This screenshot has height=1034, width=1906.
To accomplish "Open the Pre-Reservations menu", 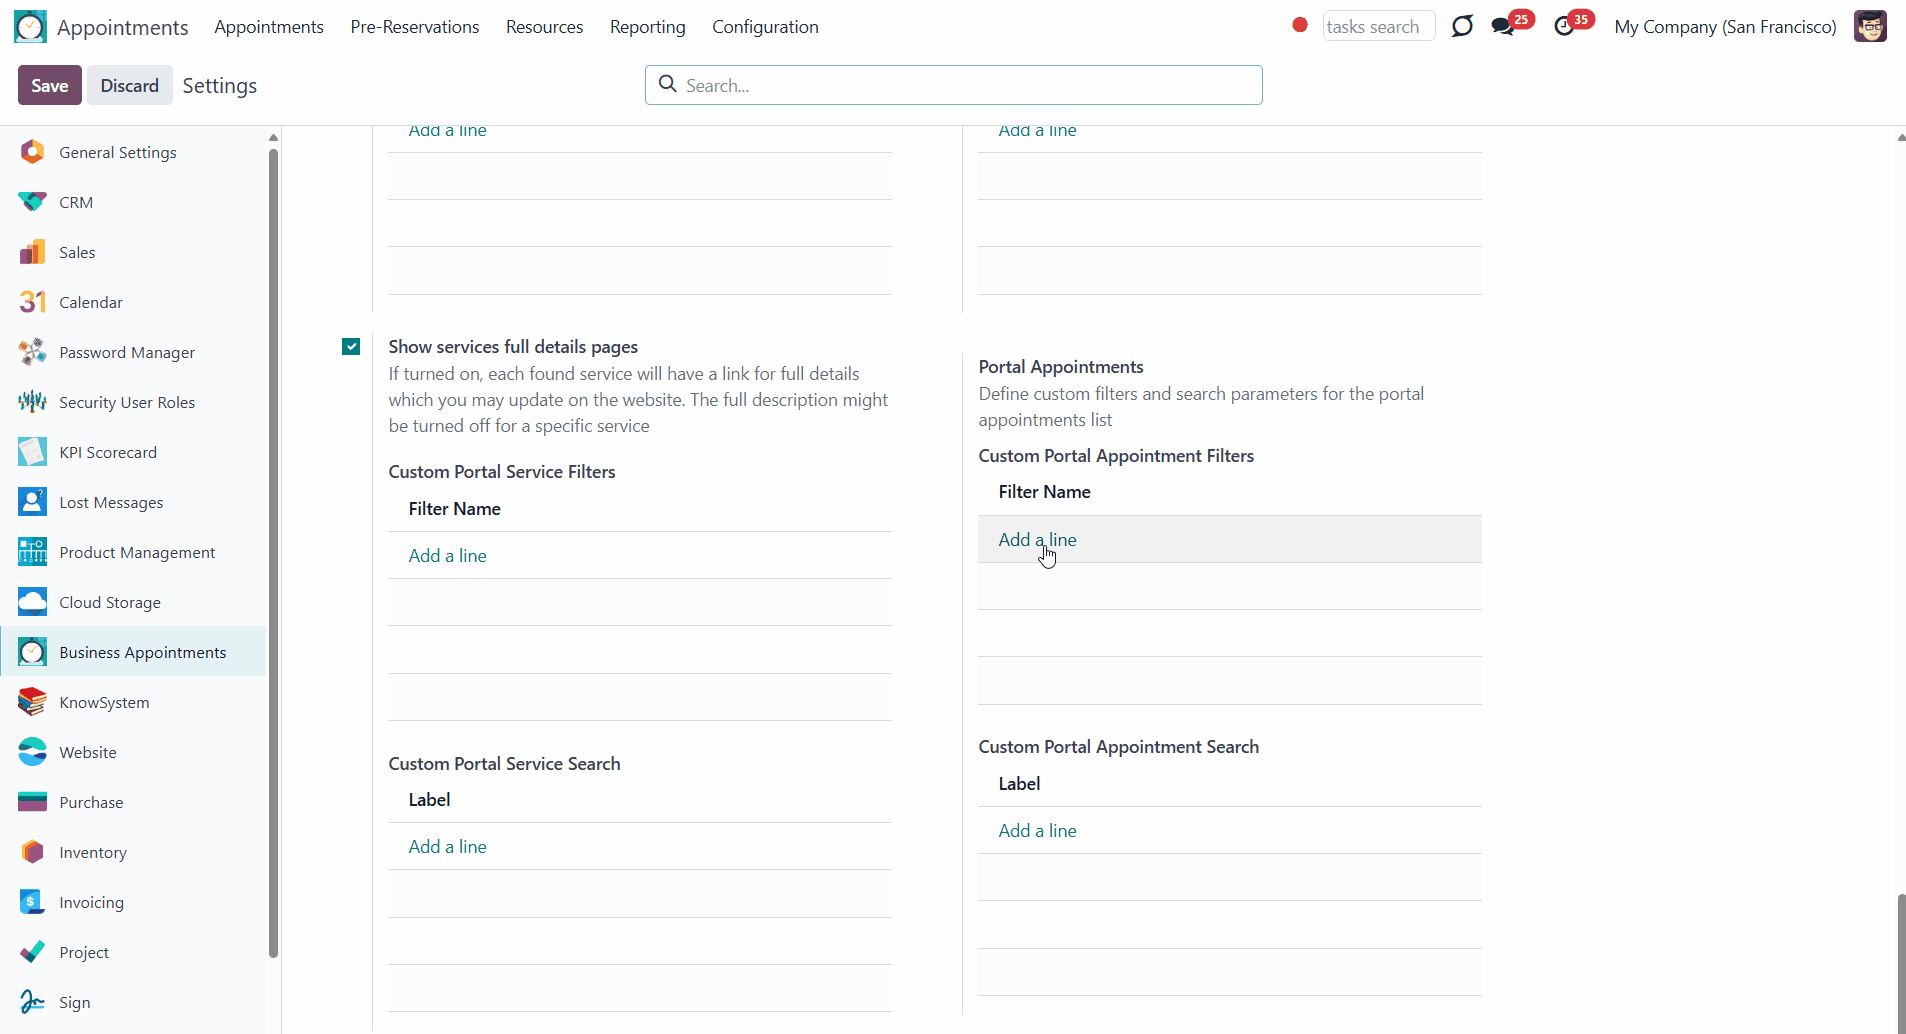I will click(x=415, y=27).
